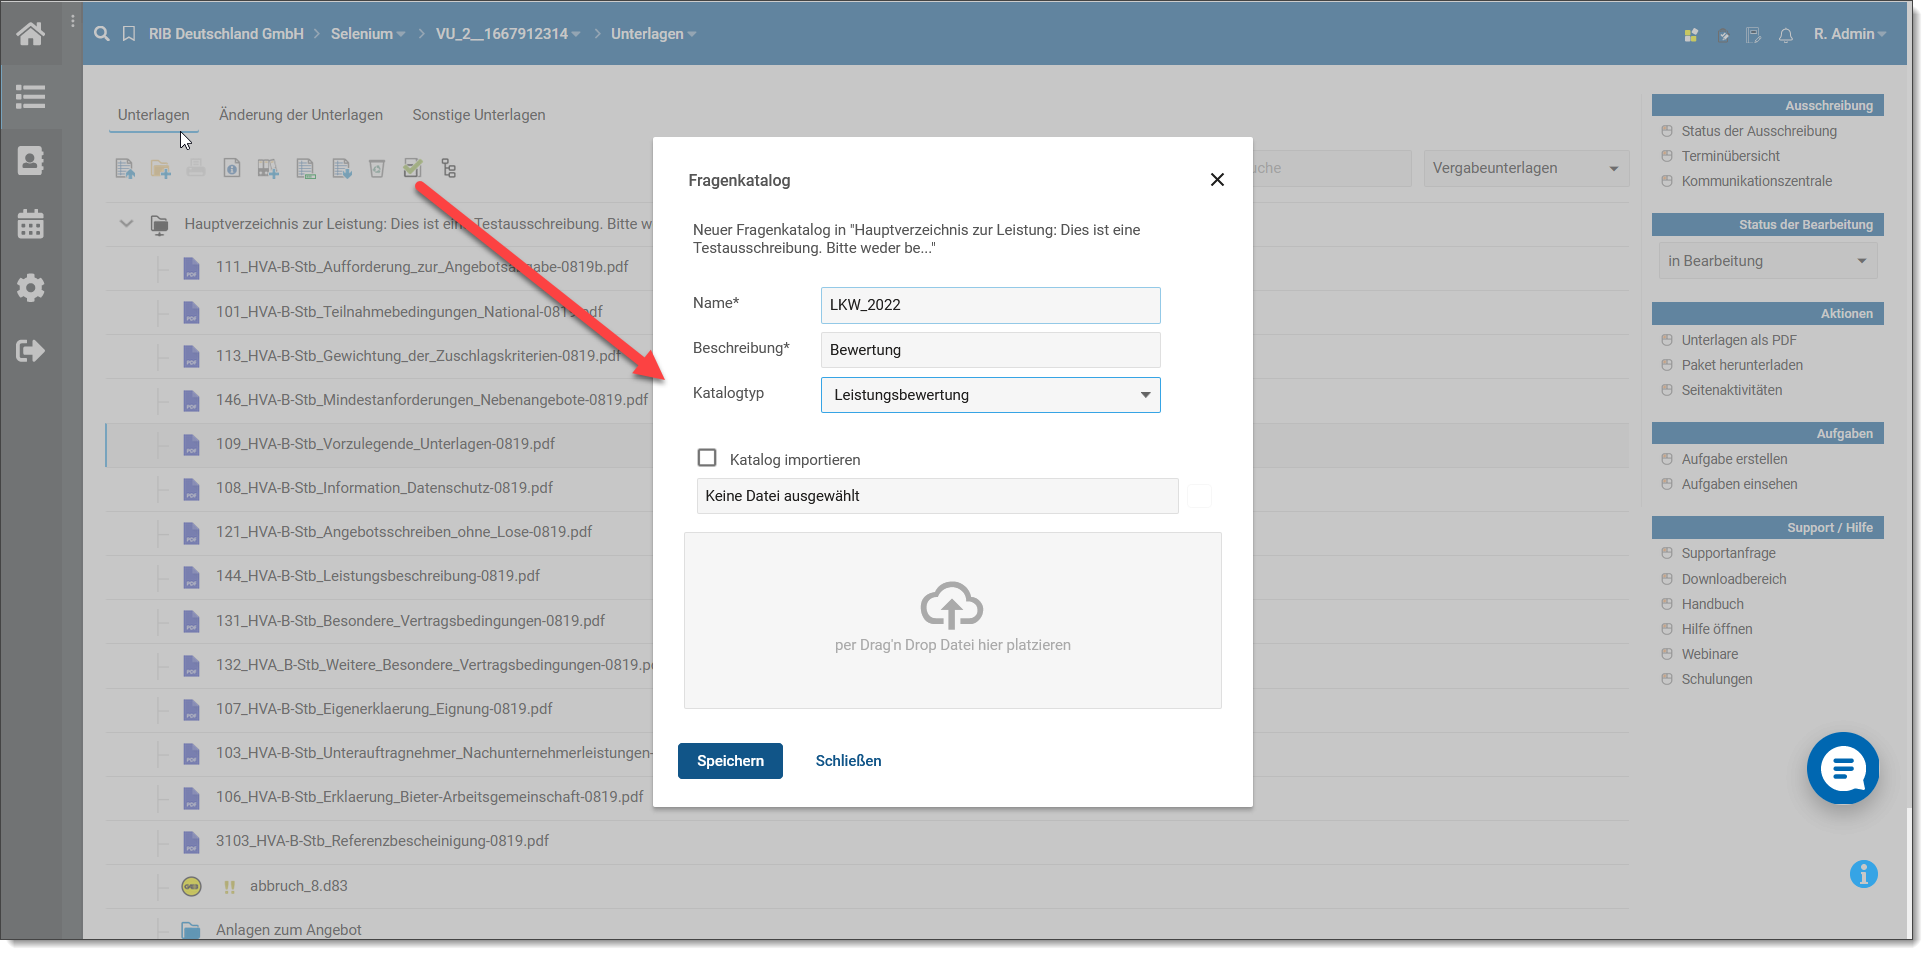Click the recycle bin toolbar icon
This screenshot has width=1928, height=955.
point(377,169)
